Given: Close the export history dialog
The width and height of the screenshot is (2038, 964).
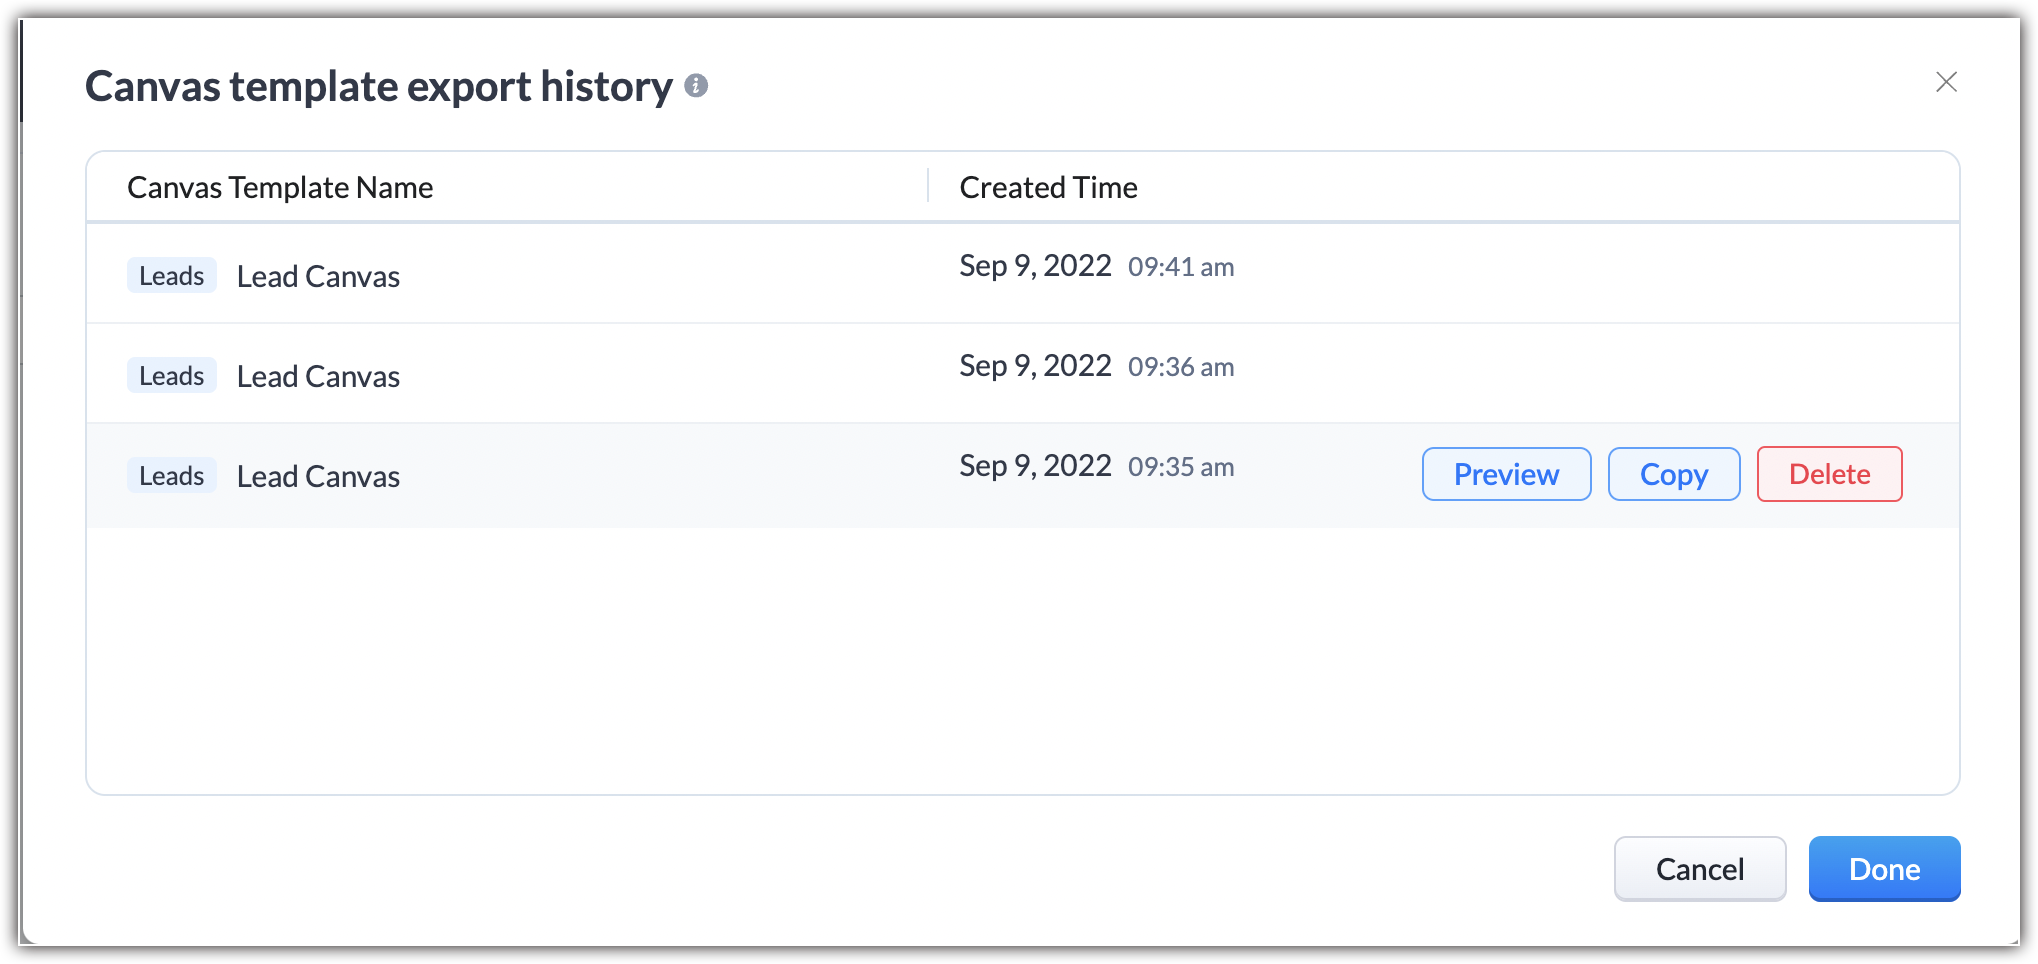Looking at the screenshot, I should (x=1945, y=82).
